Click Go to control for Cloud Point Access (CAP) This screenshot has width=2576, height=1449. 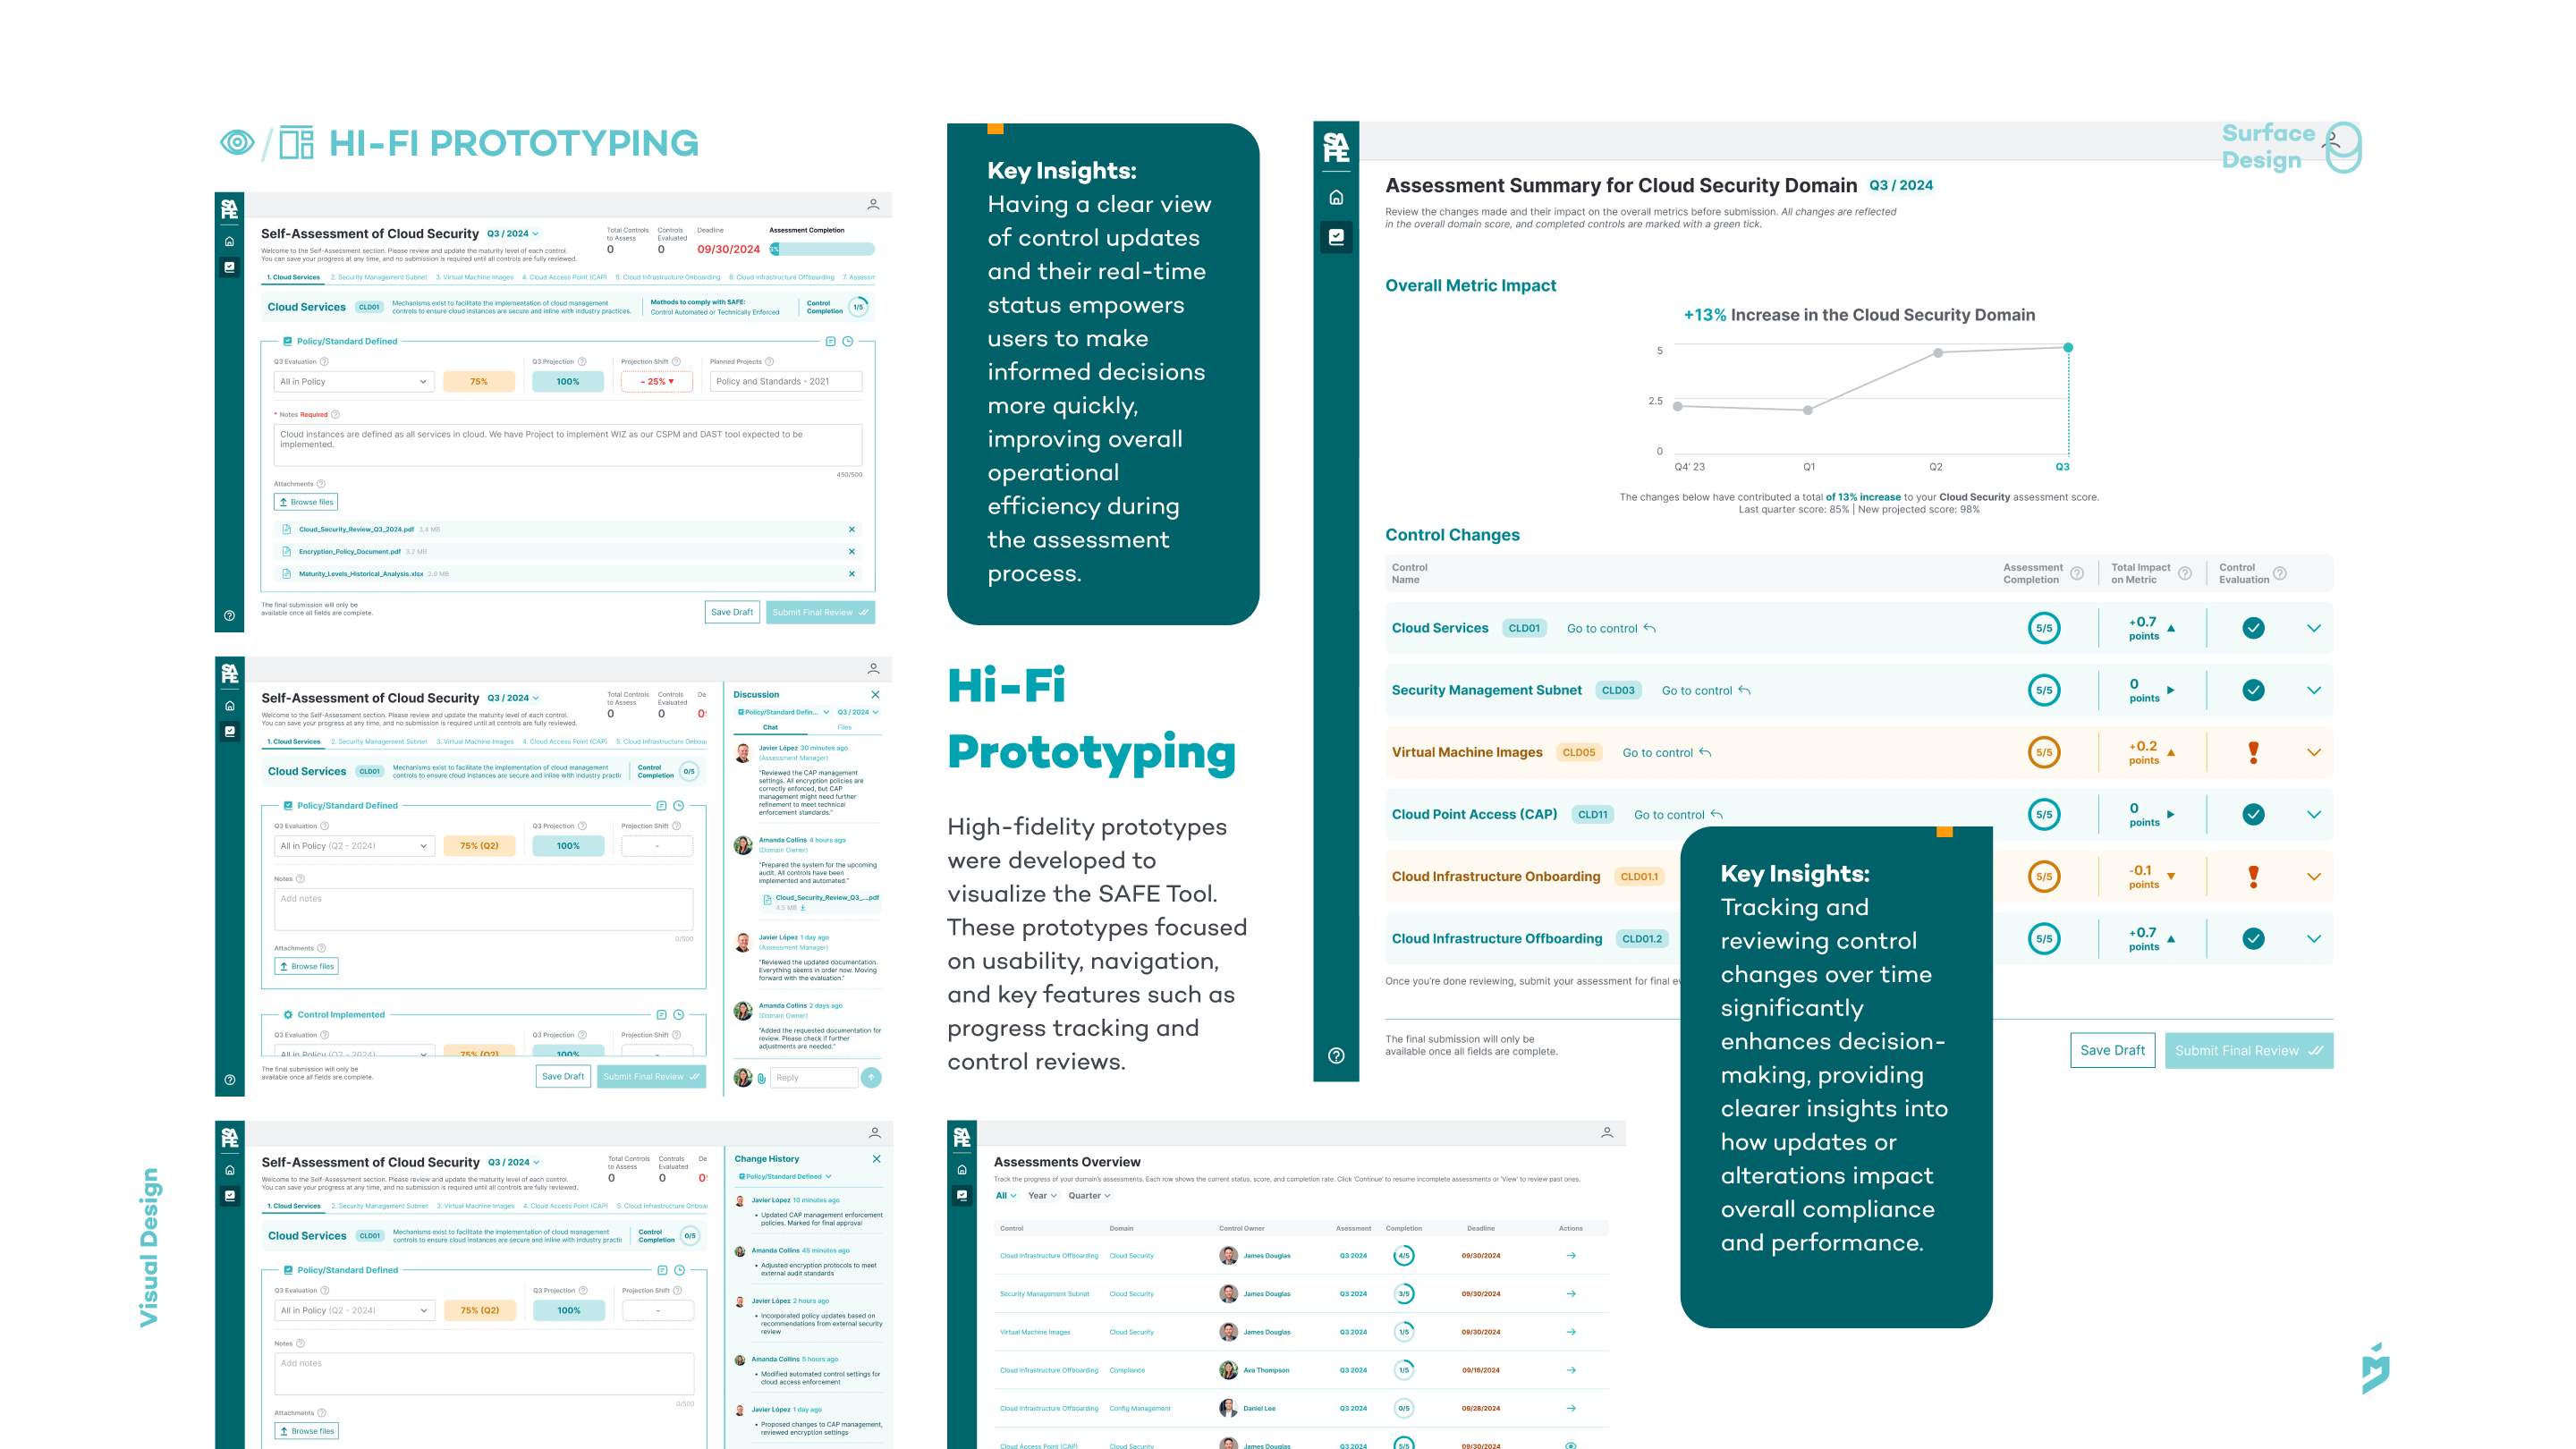pos(1678,814)
